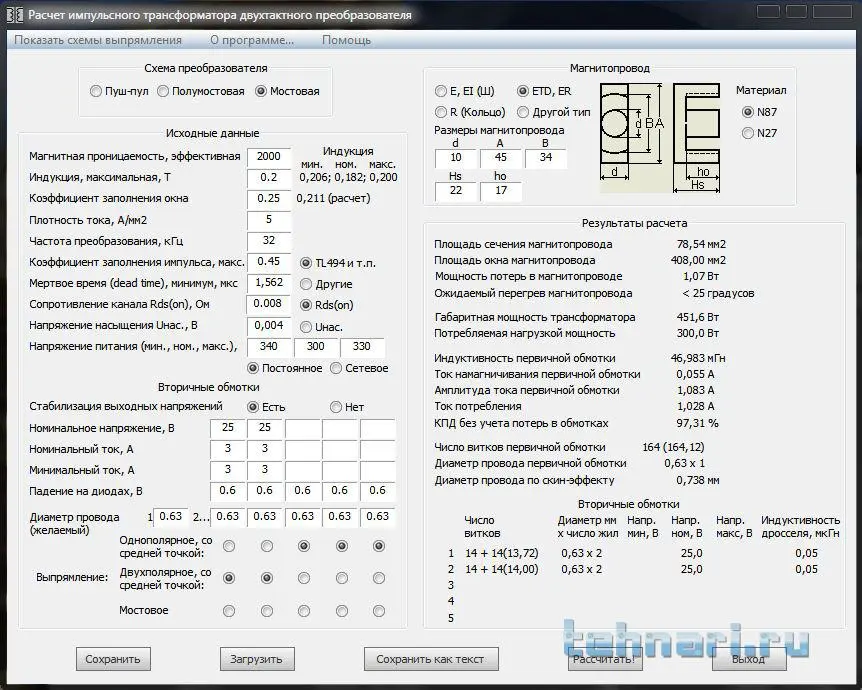Edit maximum supply voltage field 330
This screenshot has width=862, height=690.
pyautogui.click(x=362, y=347)
